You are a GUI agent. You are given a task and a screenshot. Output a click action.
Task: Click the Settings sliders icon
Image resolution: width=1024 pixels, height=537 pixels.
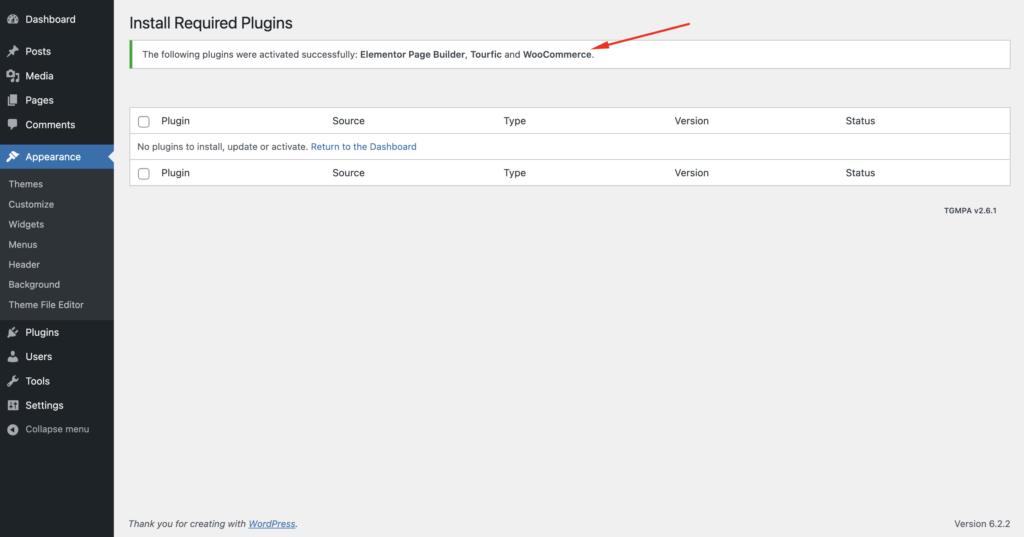12,405
